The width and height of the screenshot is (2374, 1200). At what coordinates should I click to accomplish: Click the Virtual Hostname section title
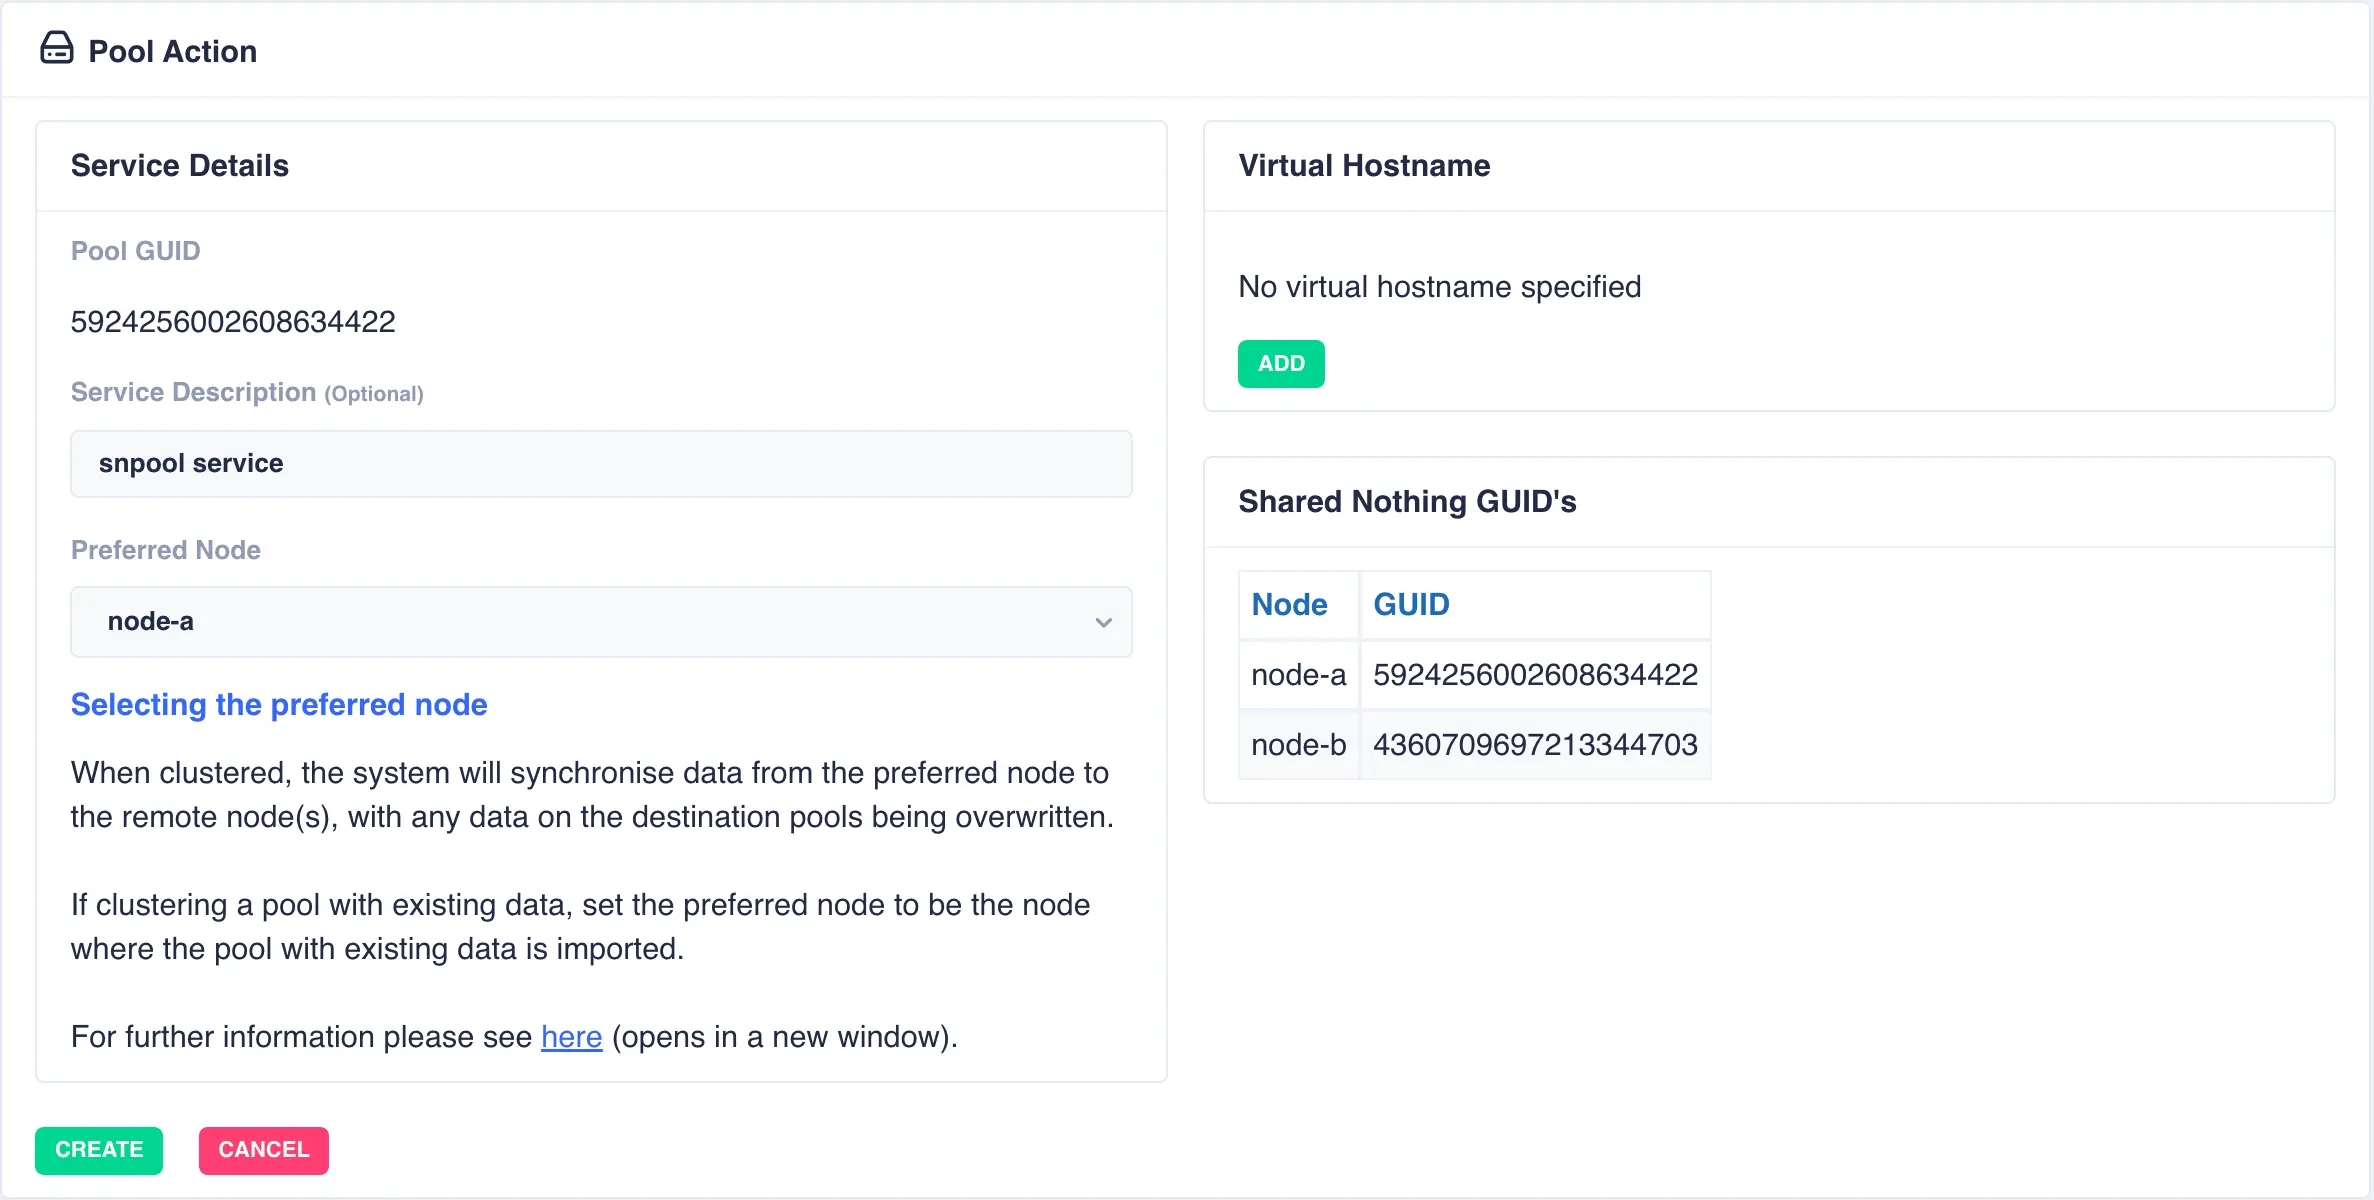[x=1364, y=165]
